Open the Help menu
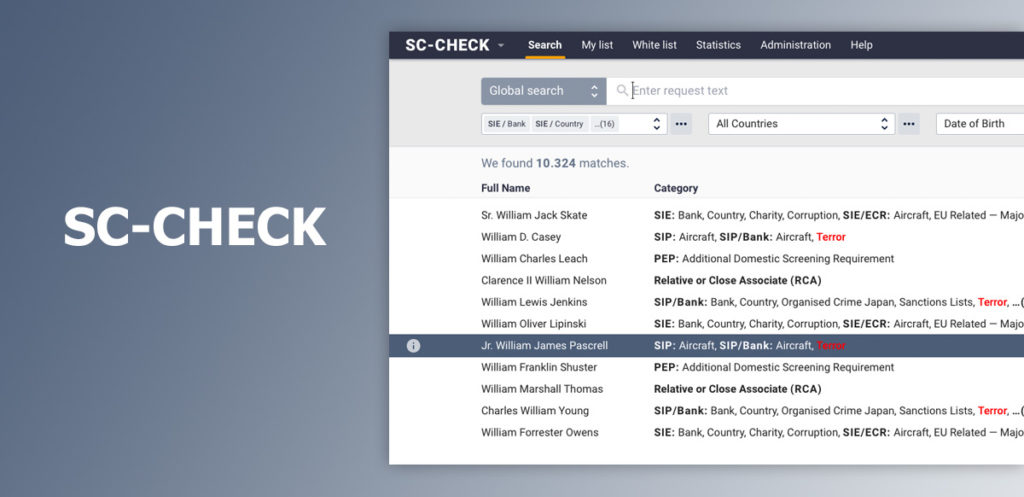The image size is (1024, 497). pyautogui.click(x=861, y=45)
